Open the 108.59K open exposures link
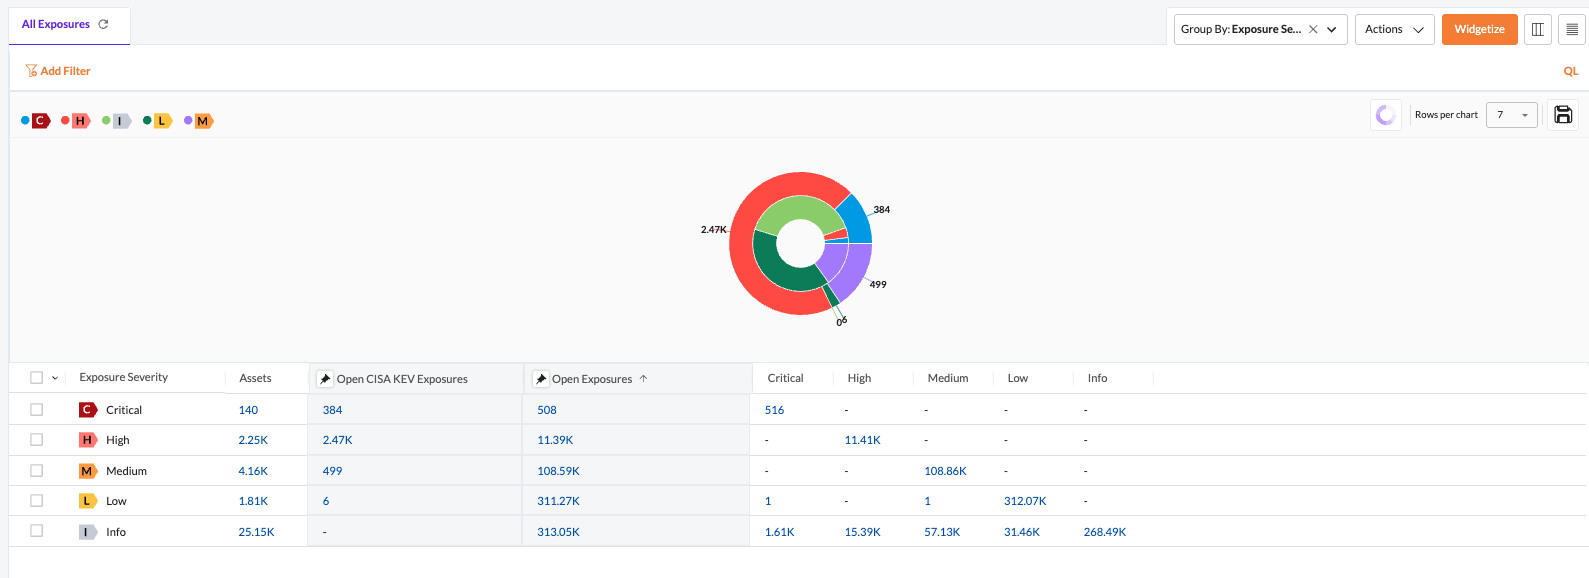The height and width of the screenshot is (578, 1589). 558,471
